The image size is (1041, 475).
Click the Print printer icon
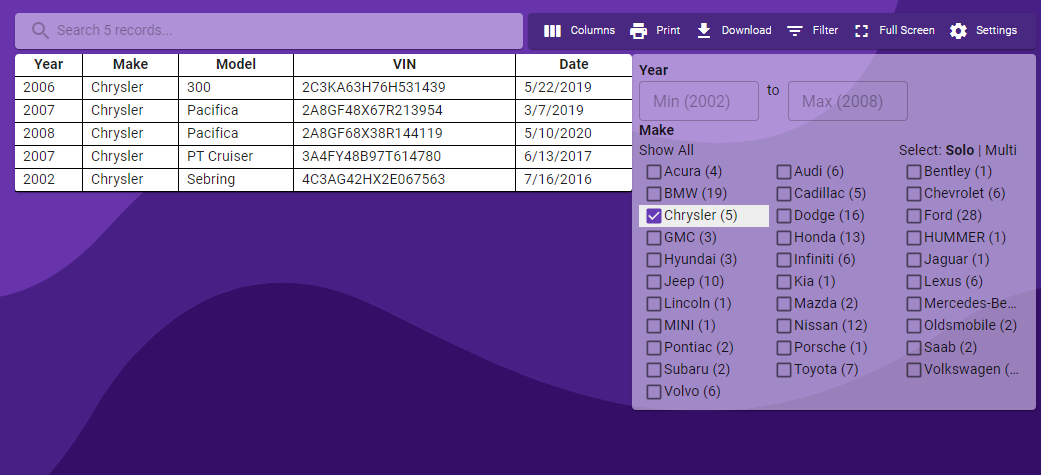[638, 31]
